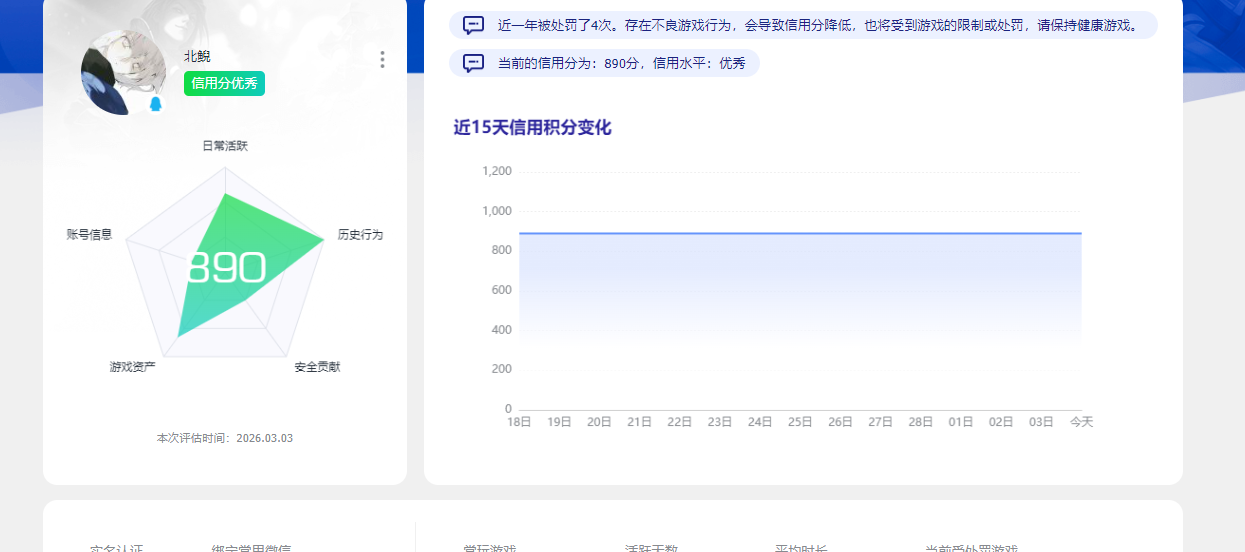Click the 26日 date on the x-axis
Screen dimensions: 1245x552
pos(840,422)
